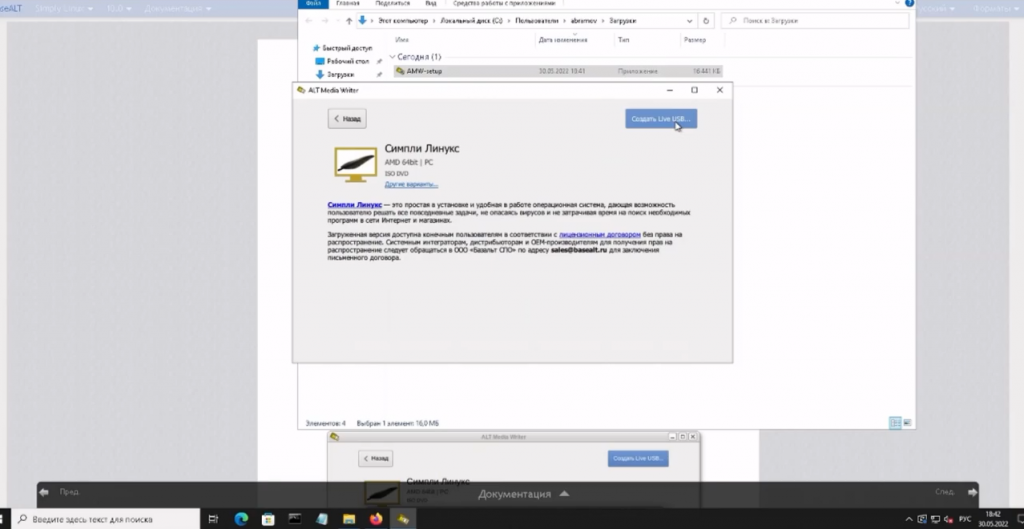Open Microsoft Edge from the taskbar
The width and height of the screenshot is (1024, 529).
[241, 519]
